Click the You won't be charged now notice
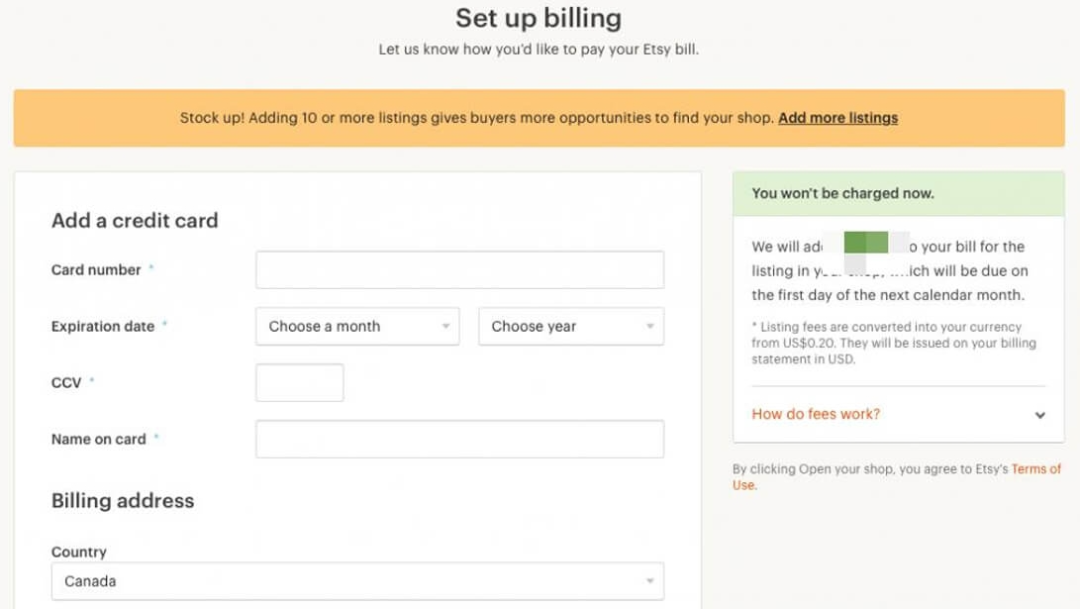The image size is (1080, 609). [x=843, y=193]
